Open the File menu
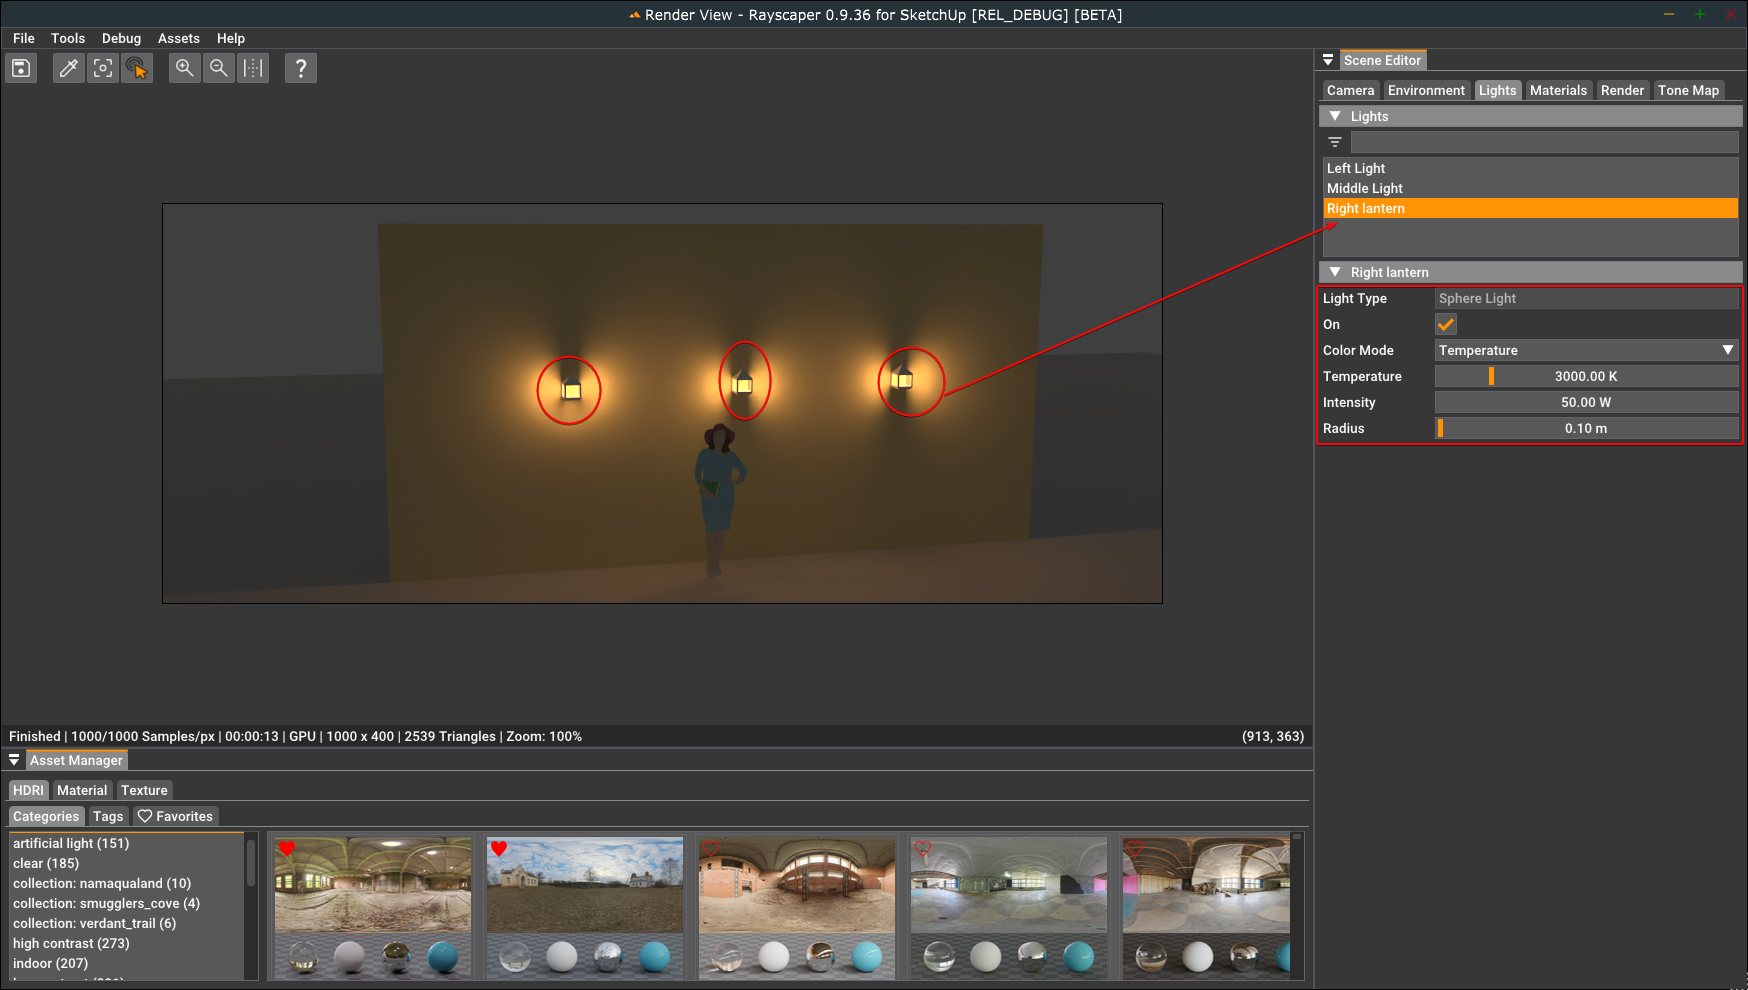This screenshot has height=990, width=1748. point(24,38)
